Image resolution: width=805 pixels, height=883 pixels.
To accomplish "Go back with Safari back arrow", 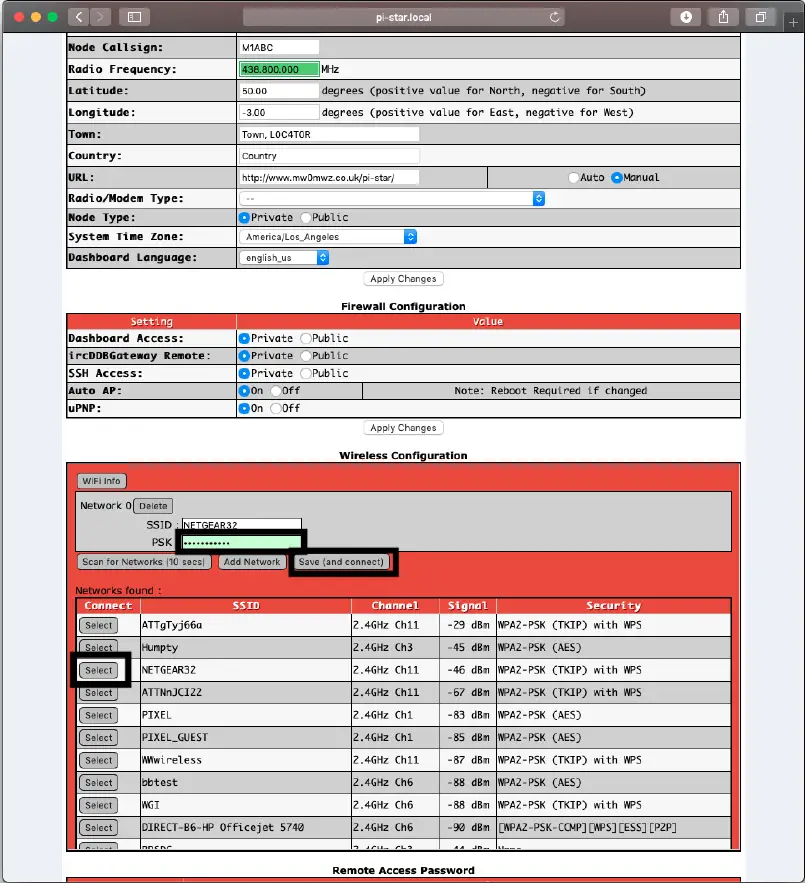I will [x=79, y=17].
